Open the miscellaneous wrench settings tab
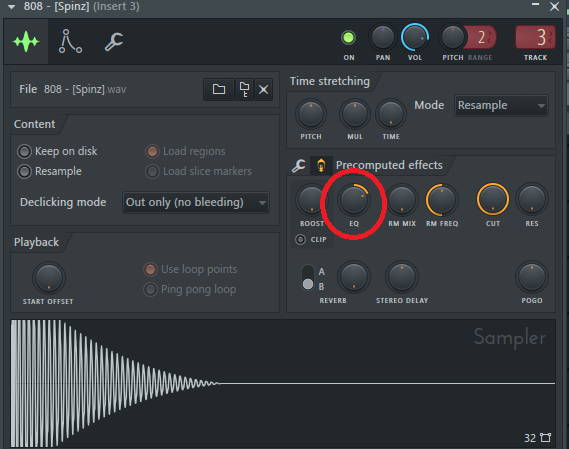The width and height of the screenshot is (569, 449). (x=114, y=42)
